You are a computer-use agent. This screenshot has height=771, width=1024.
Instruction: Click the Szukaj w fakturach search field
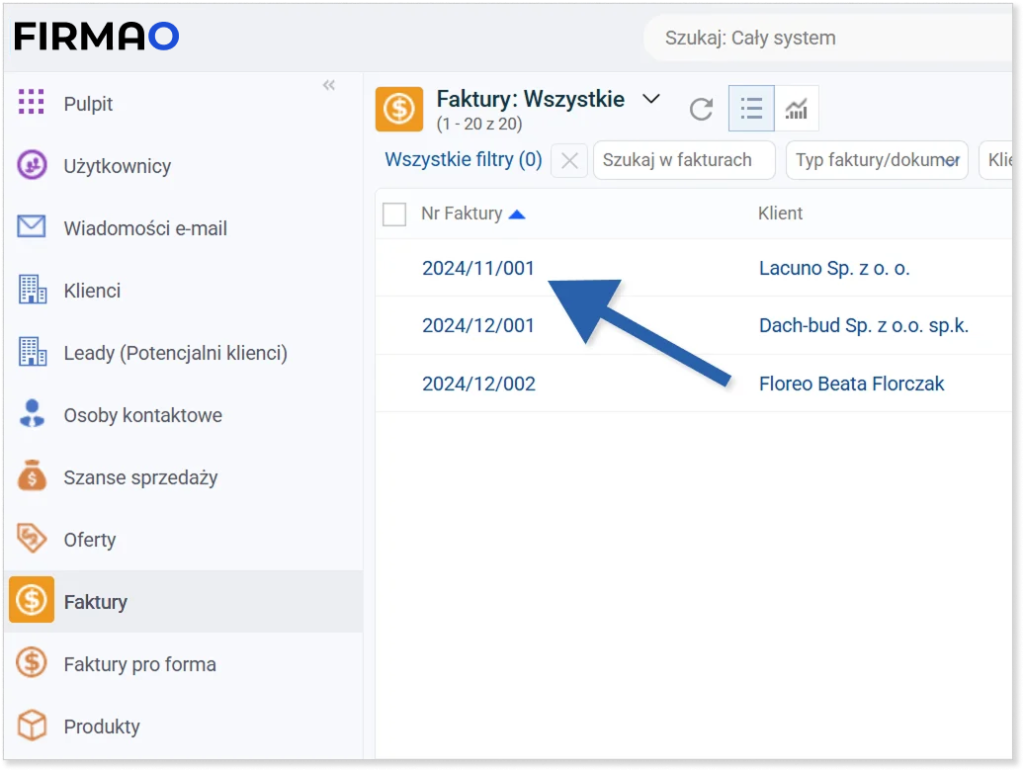[x=684, y=160]
